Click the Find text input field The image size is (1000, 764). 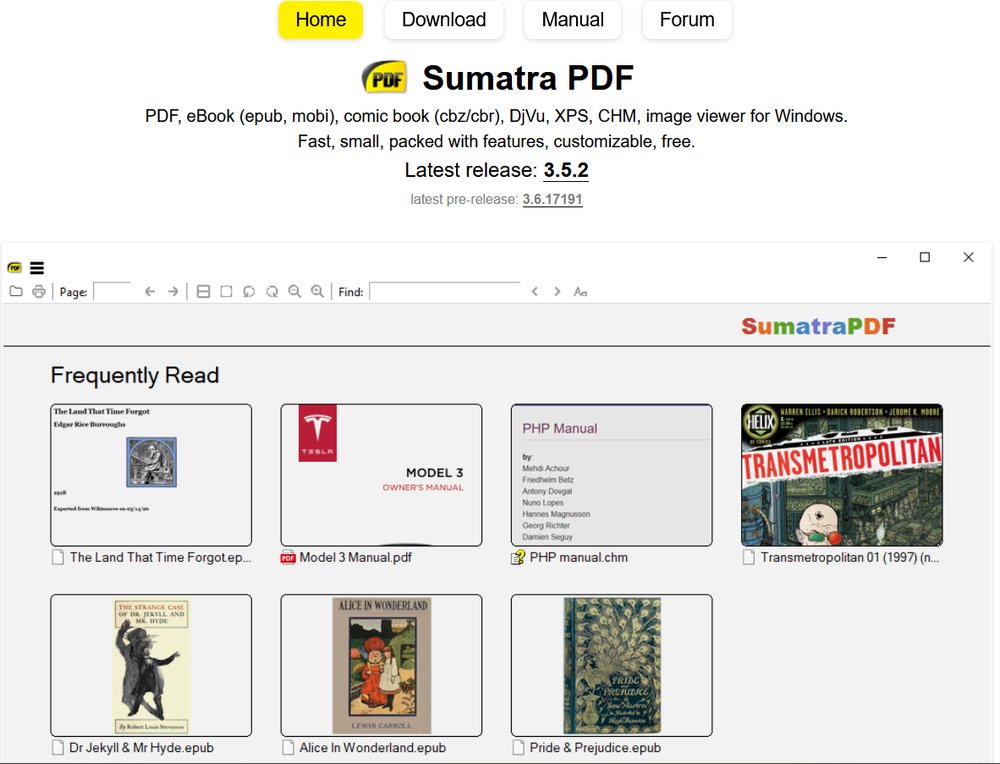pyautogui.click(x=445, y=291)
